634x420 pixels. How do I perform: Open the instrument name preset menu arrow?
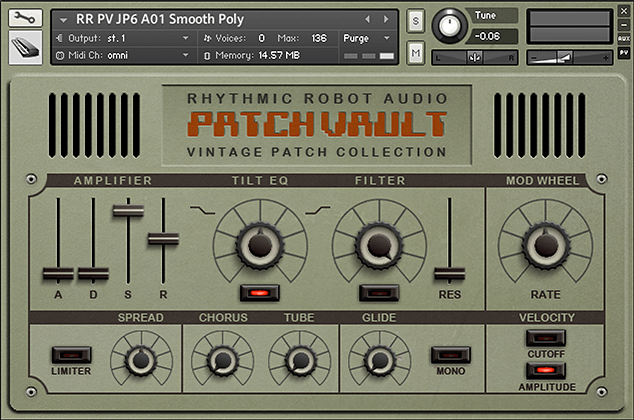tap(65, 19)
